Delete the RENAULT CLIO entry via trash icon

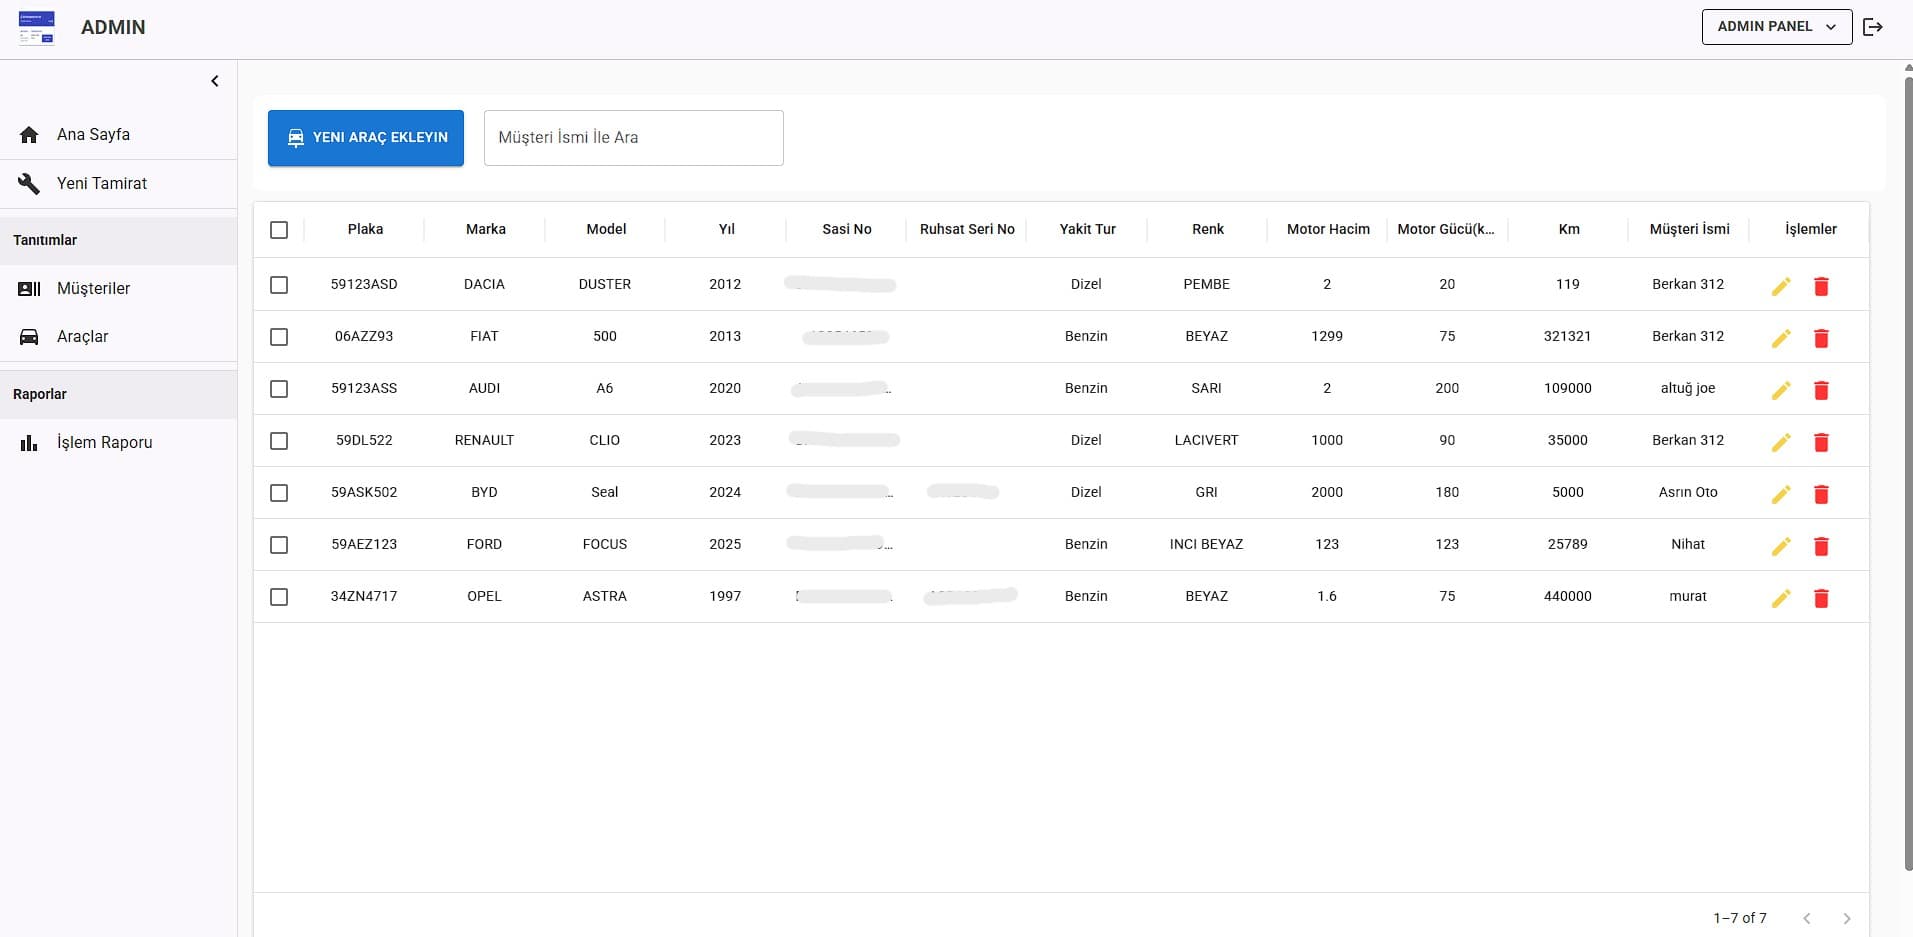point(1821,443)
